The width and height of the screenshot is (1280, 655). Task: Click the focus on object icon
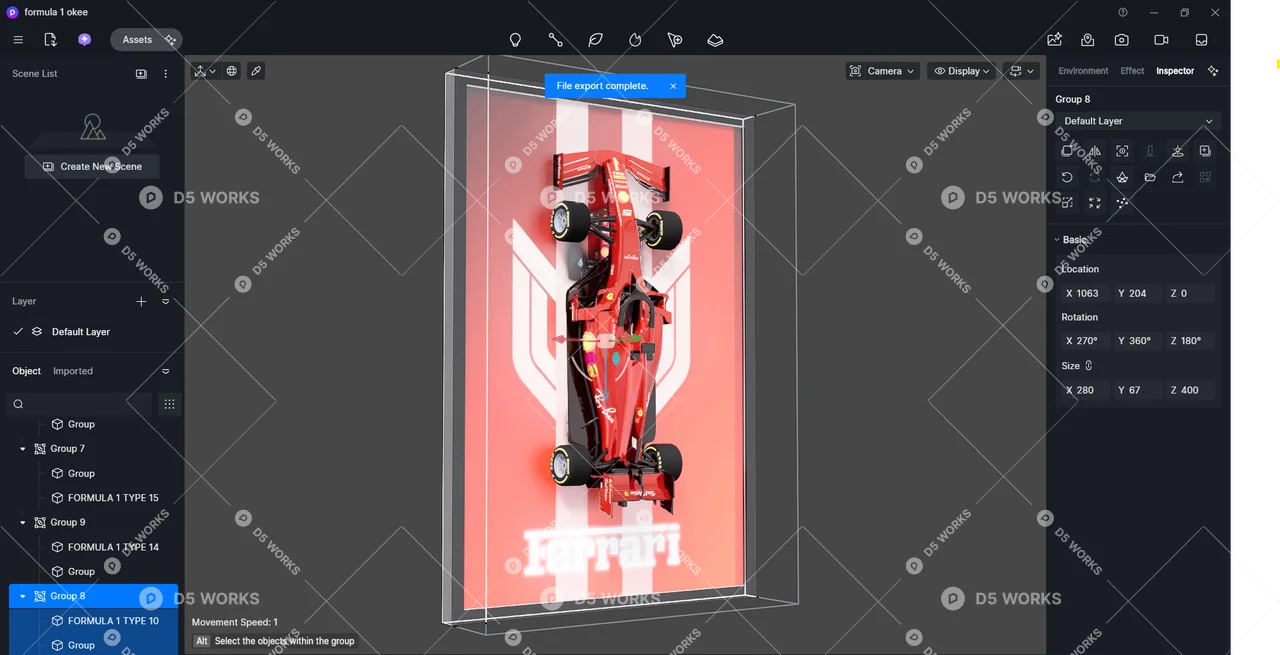[1122, 151]
